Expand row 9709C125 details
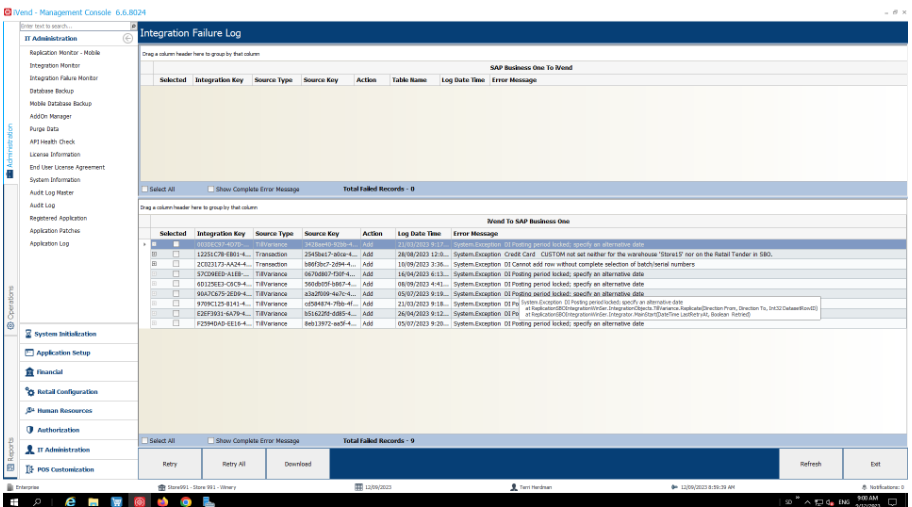912x507 pixels. [x=154, y=304]
